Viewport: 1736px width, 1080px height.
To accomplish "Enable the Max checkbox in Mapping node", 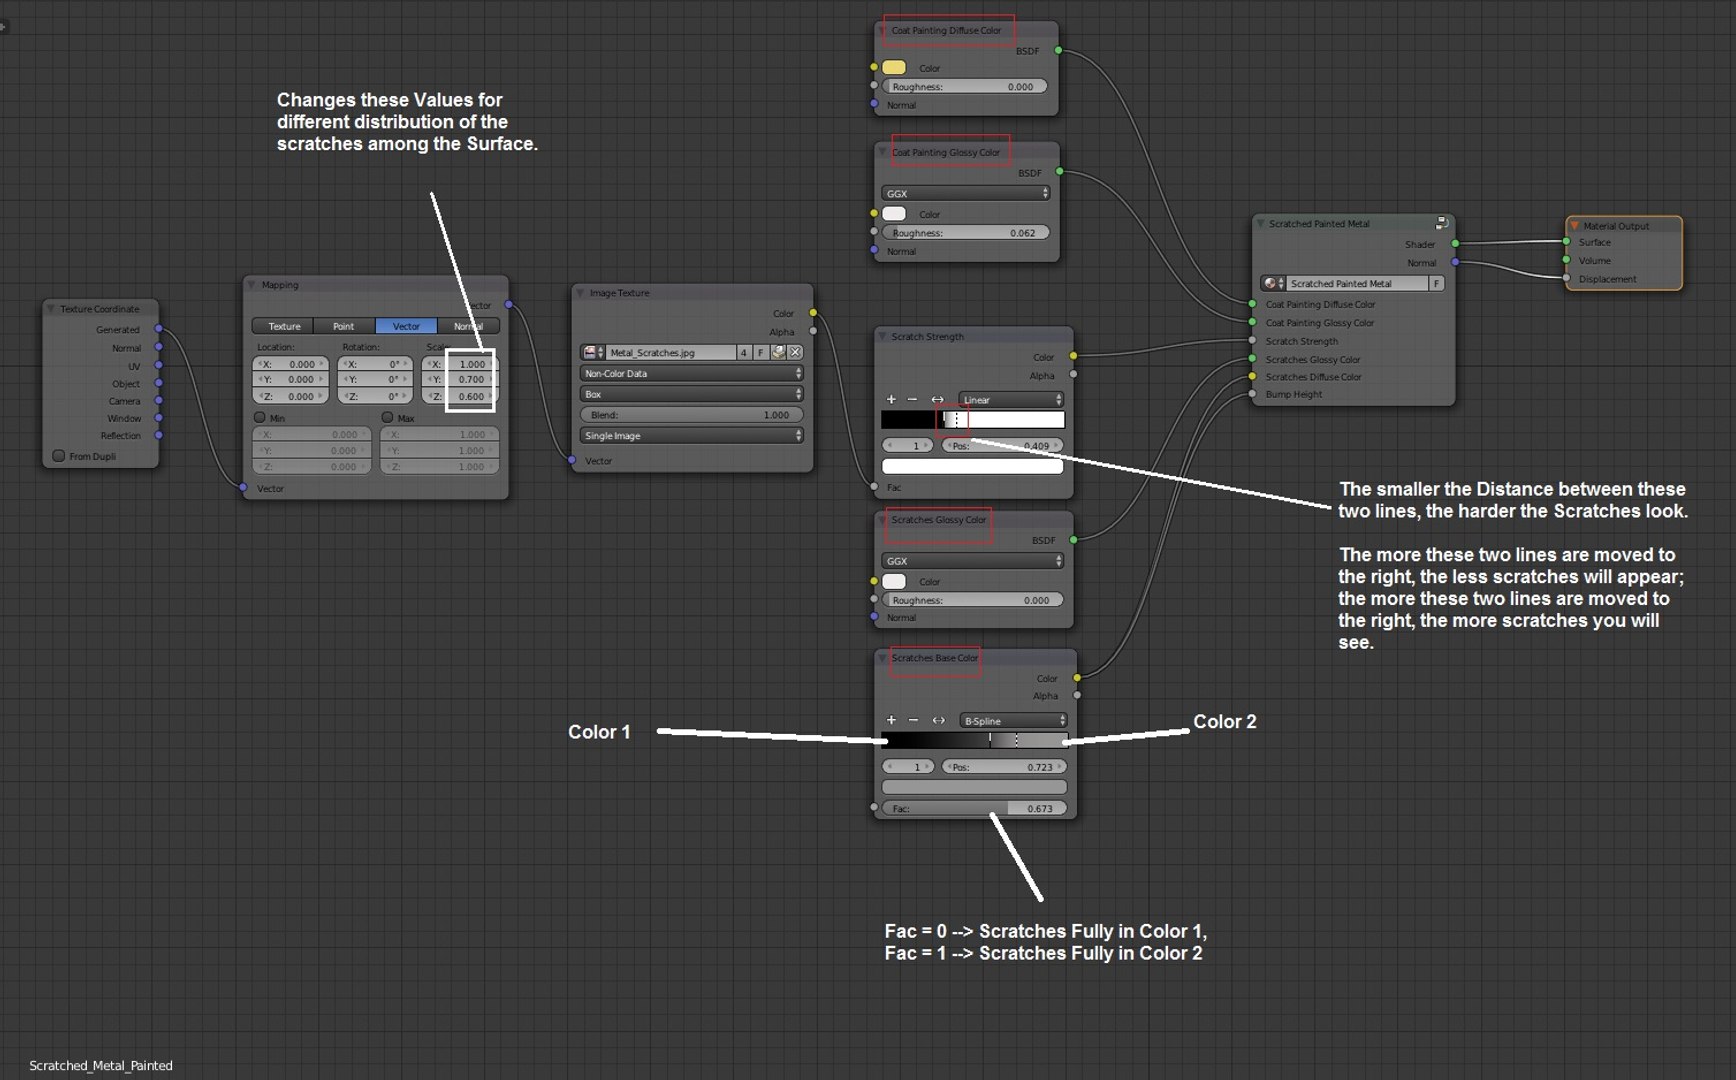I will point(387,417).
